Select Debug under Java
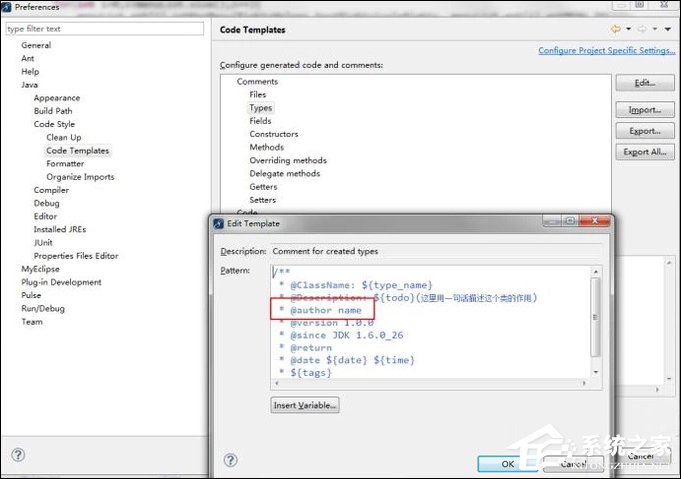 coord(46,203)
